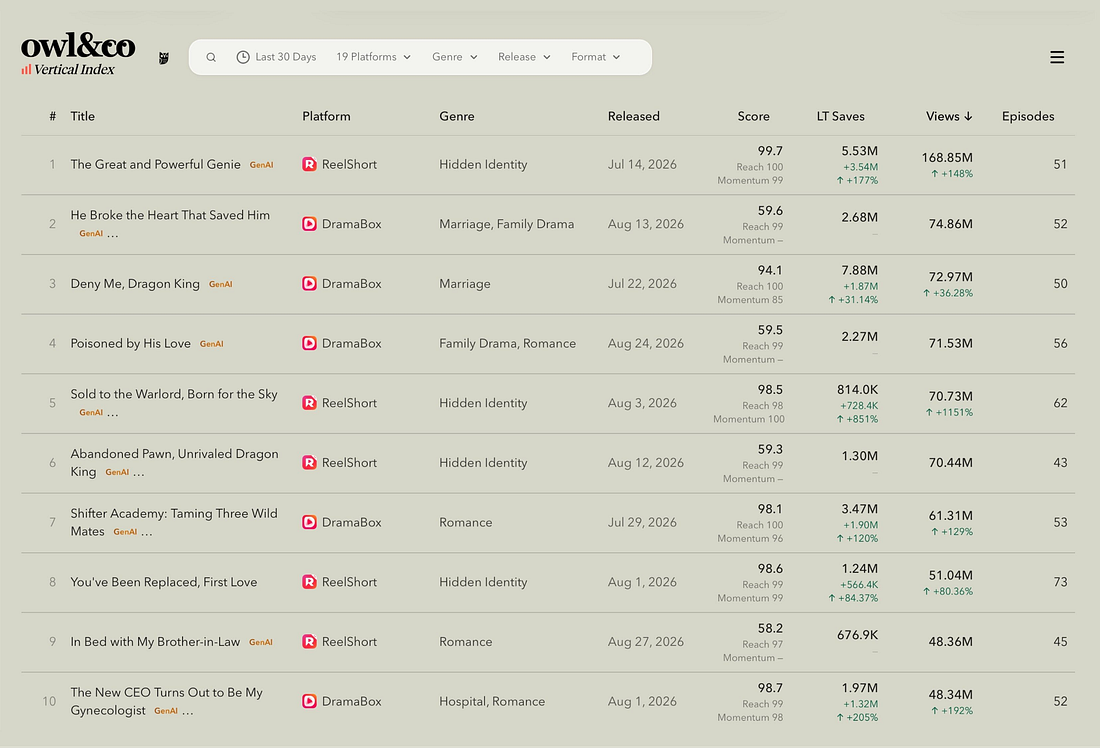The height and width of the screenshot is (748, 1100).
Task: Click the search magnifier icon
Action: [210, 58]
